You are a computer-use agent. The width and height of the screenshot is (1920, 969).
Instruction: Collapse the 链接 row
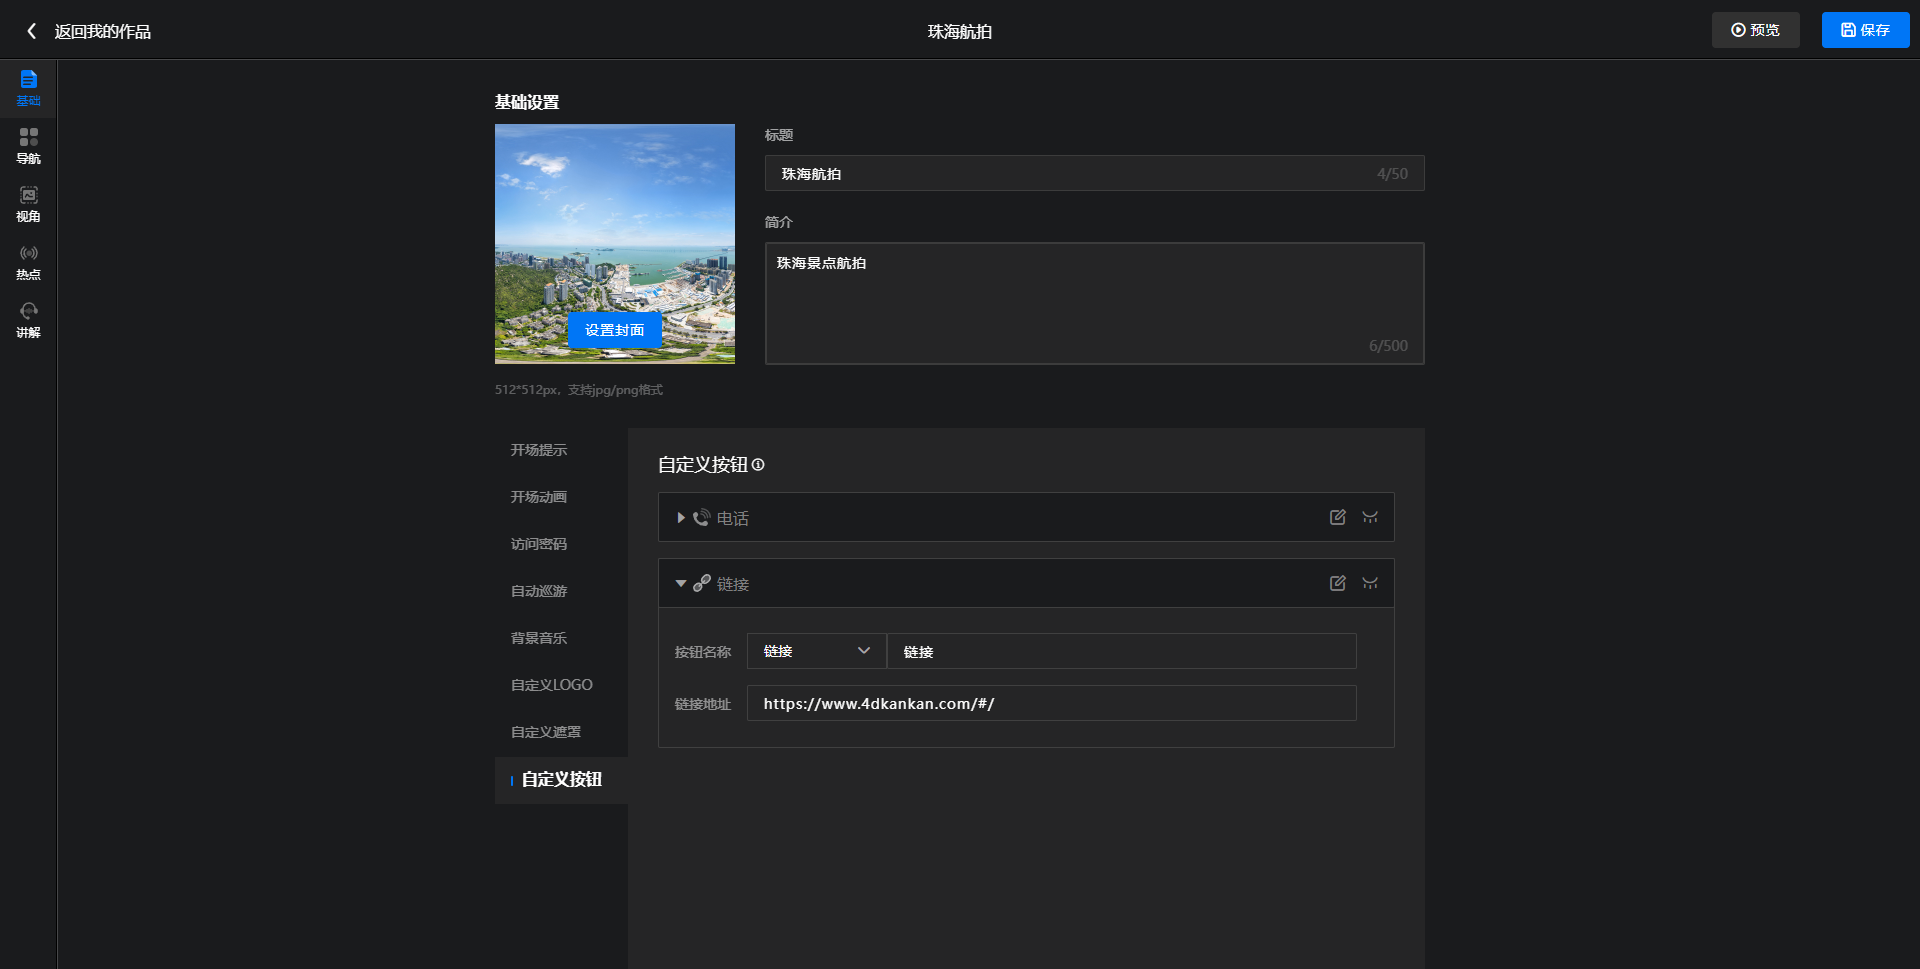pyautogui.click(x=680, y=584)
